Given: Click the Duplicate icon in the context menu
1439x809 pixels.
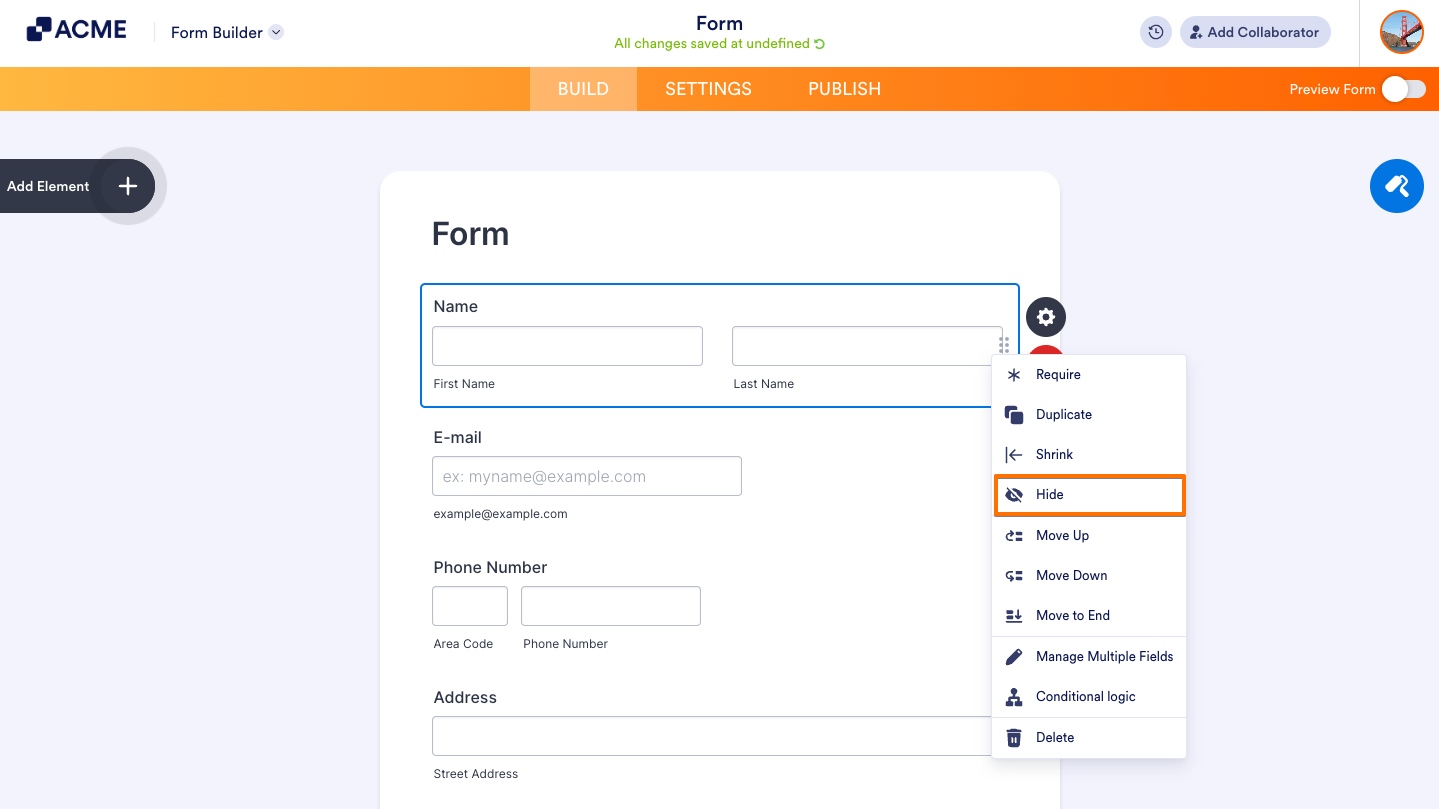Looking at the screenshot, I should point(1013,414).
